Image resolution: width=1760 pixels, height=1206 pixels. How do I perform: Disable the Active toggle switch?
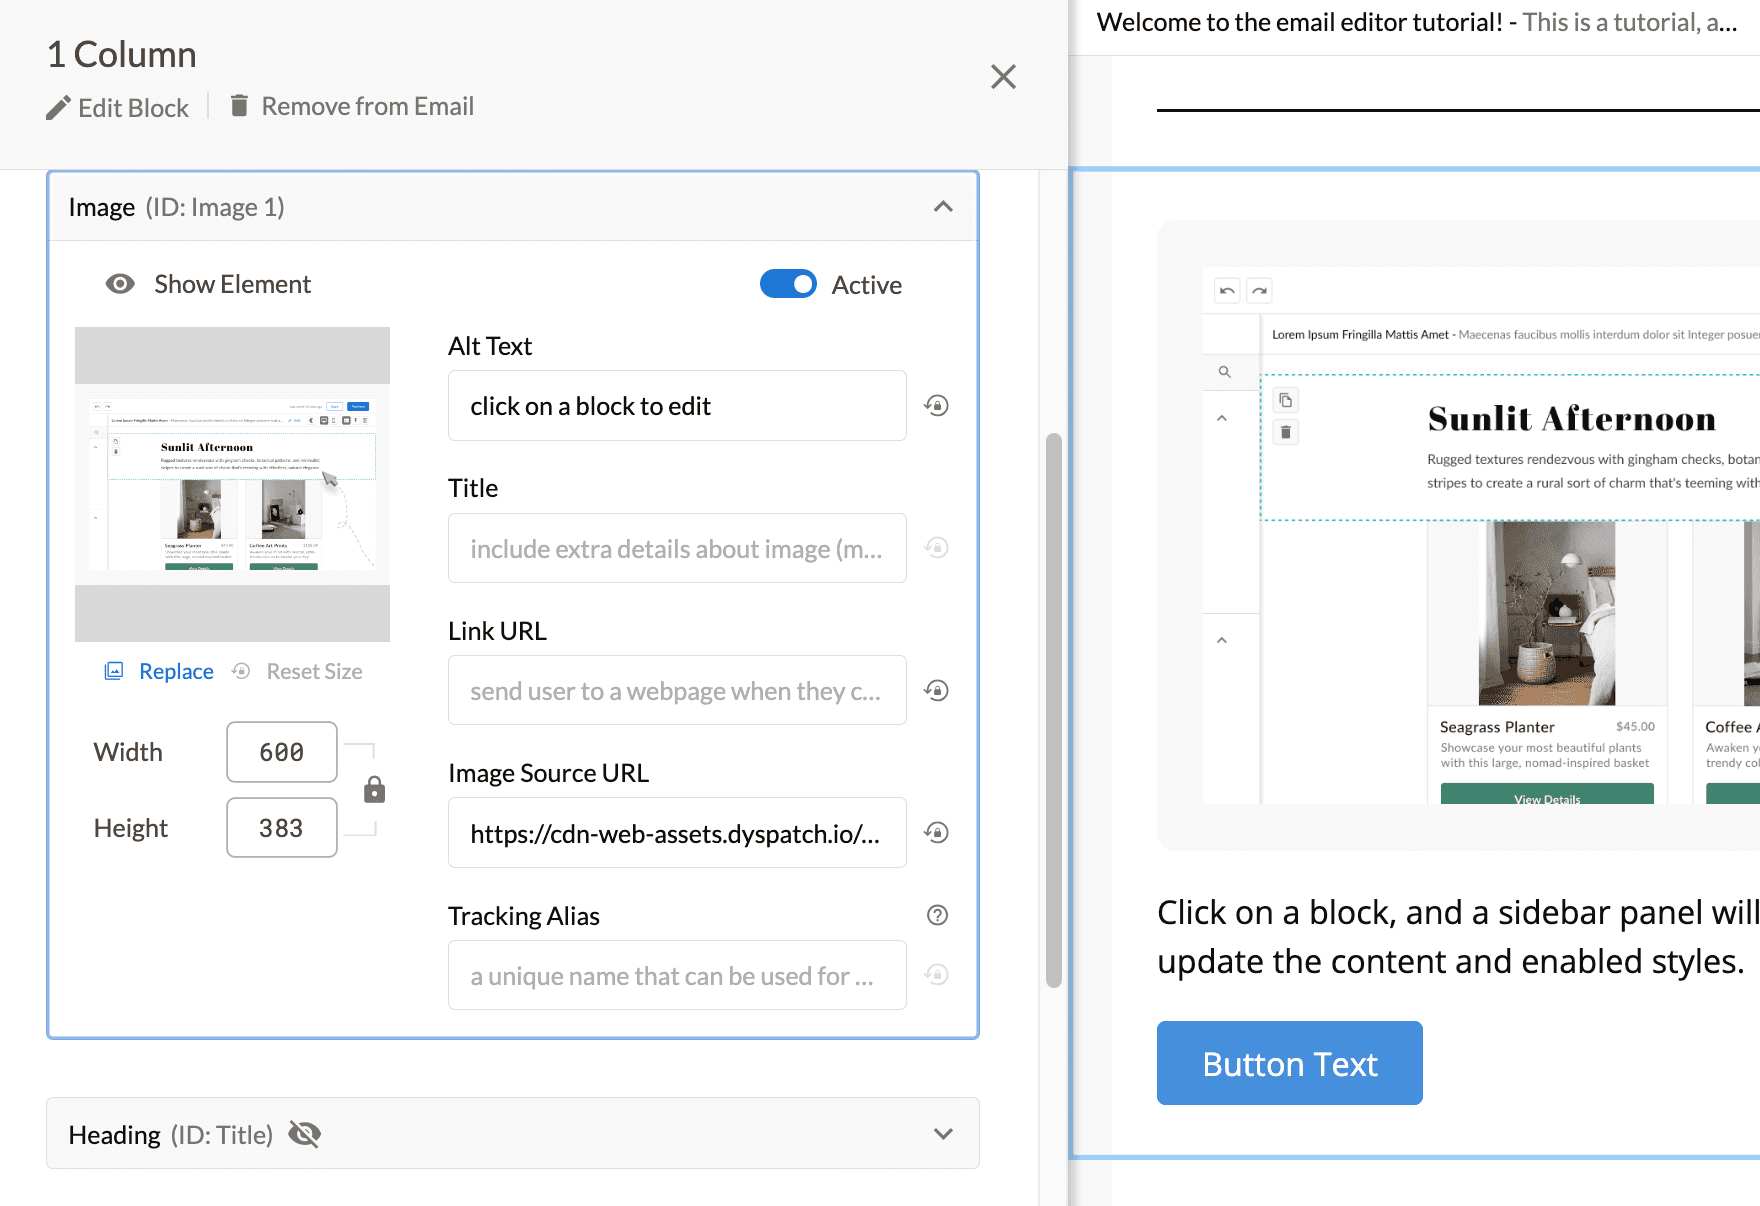788,284
